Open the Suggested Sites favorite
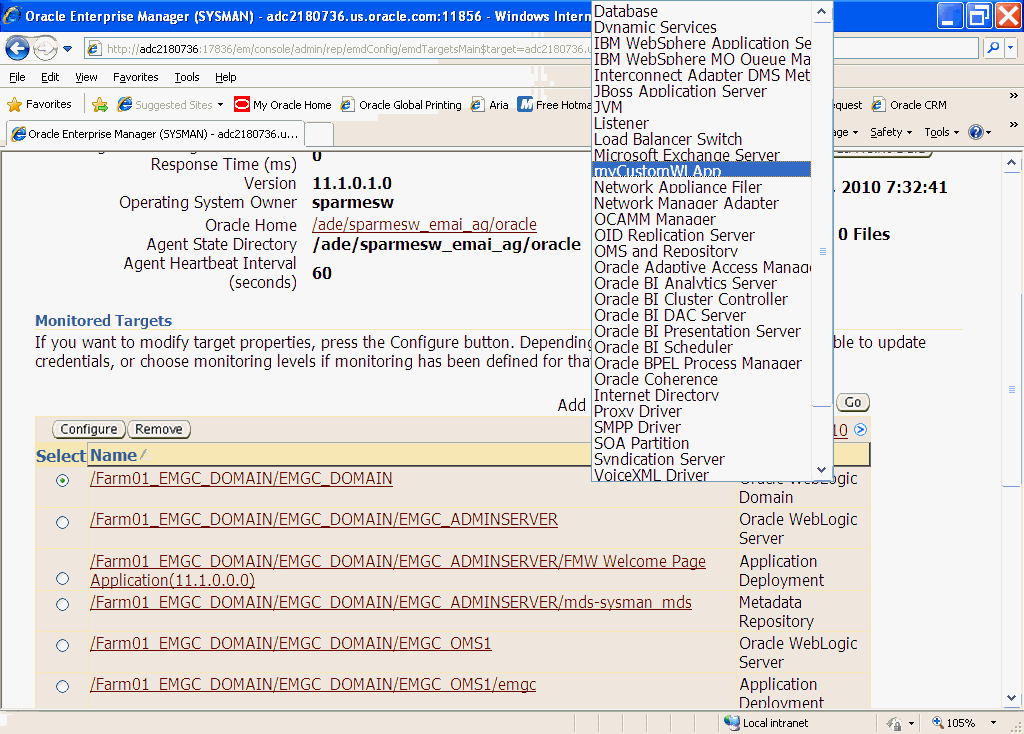This screenshot has height=734, width=1024. (170, 104)
